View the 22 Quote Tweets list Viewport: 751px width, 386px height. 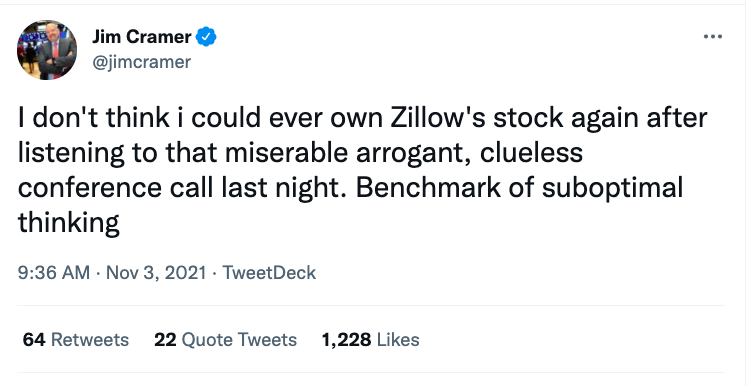[x=225, y=340]
